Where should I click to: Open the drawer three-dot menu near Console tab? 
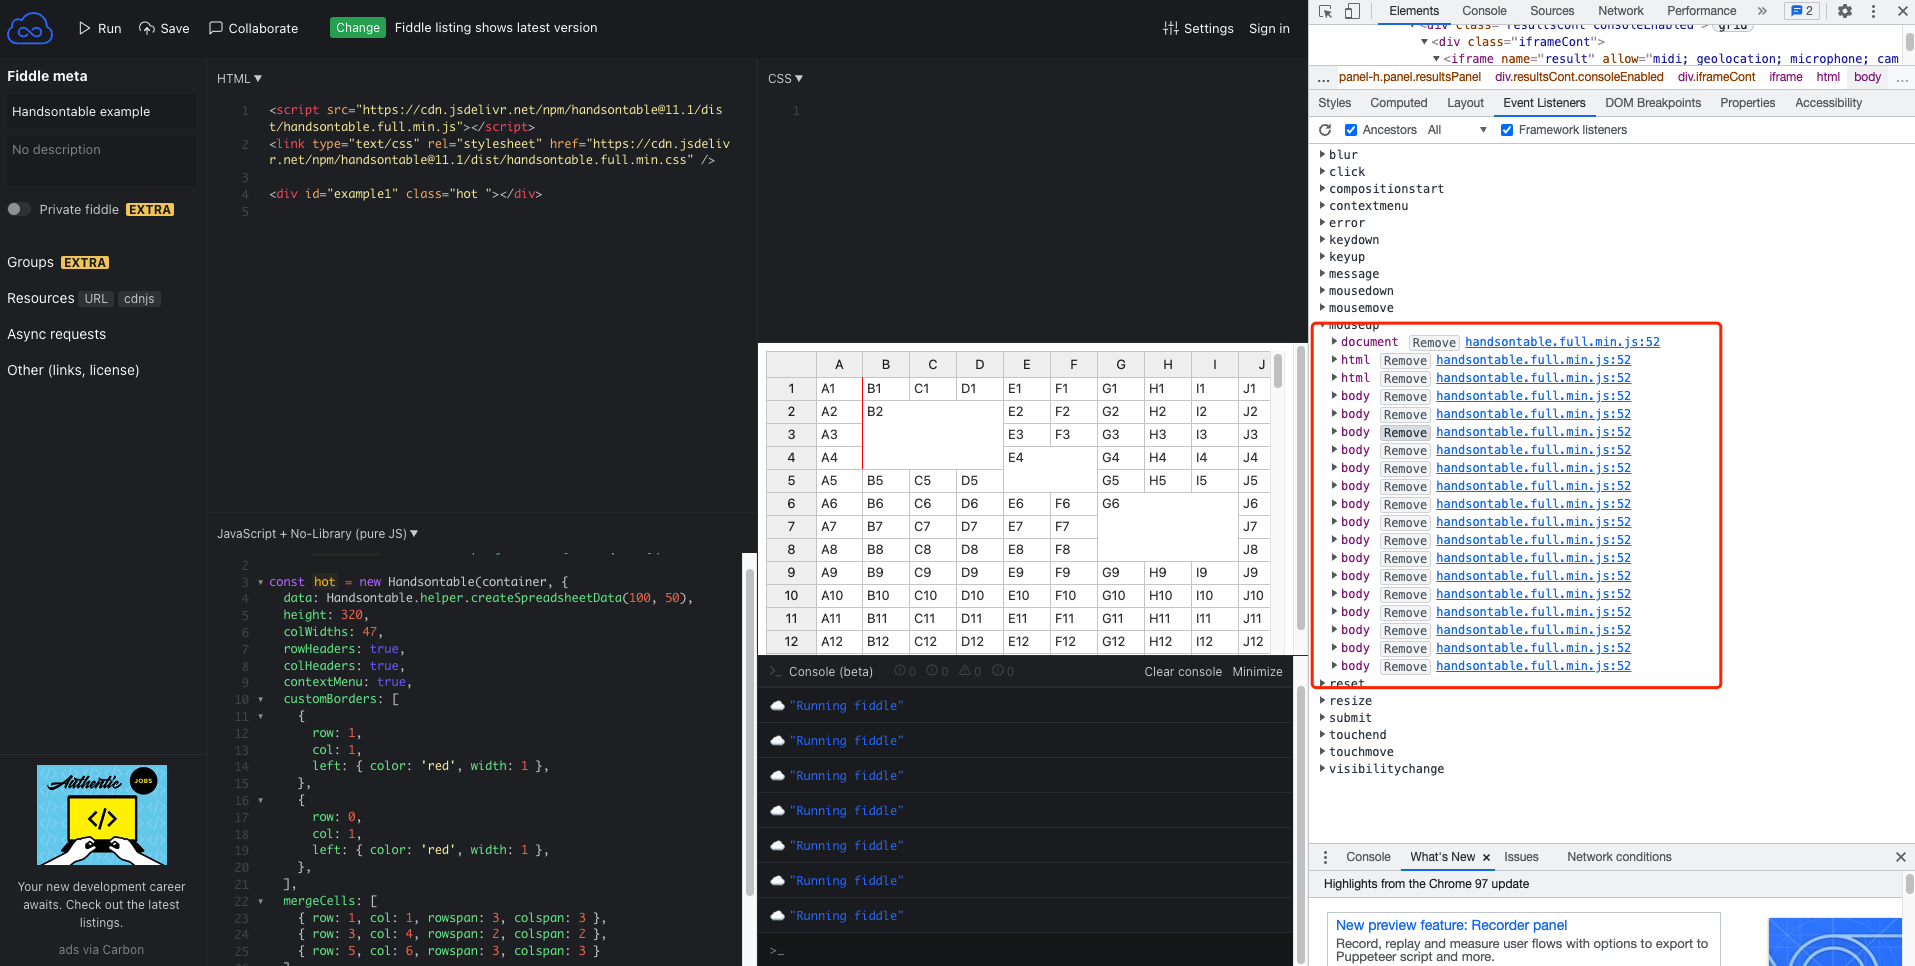[x=1325, y=857]
